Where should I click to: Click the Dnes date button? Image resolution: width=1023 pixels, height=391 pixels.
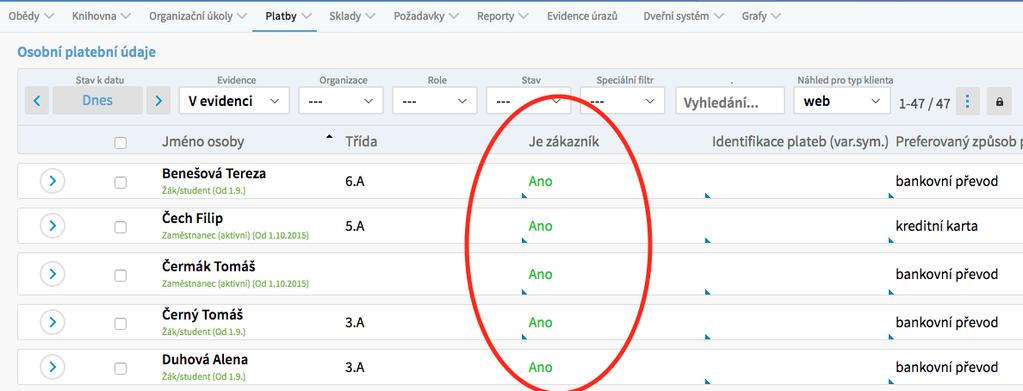97,101
